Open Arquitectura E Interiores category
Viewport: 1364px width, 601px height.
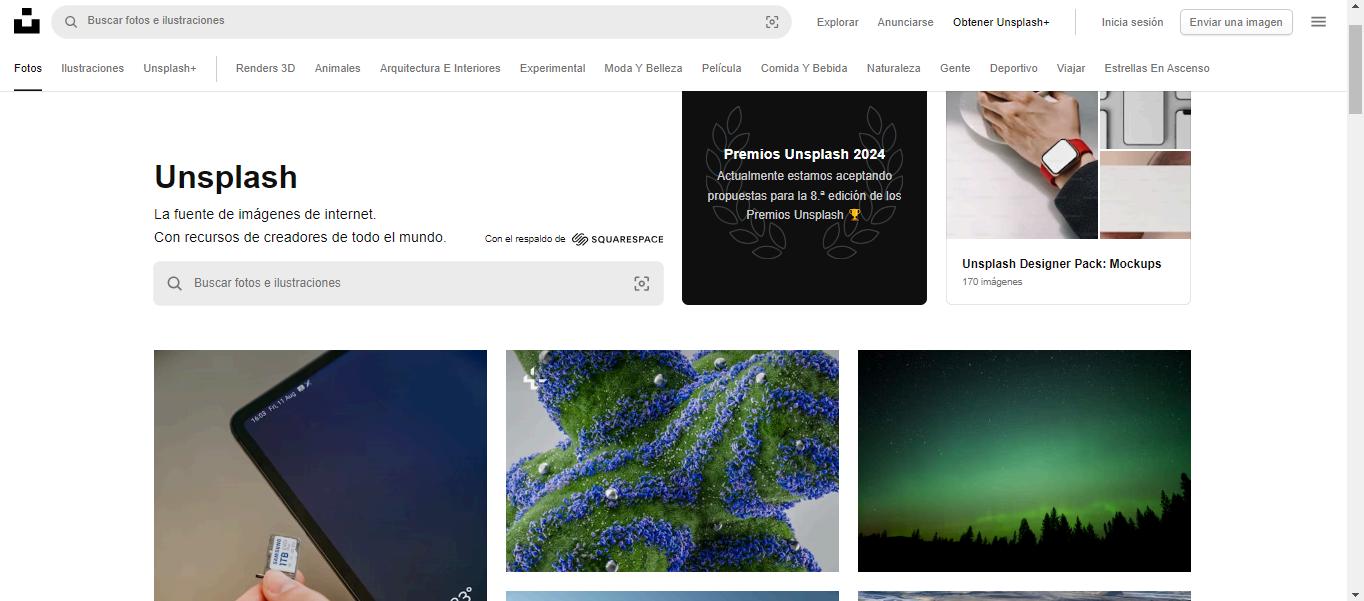point(440,68)
